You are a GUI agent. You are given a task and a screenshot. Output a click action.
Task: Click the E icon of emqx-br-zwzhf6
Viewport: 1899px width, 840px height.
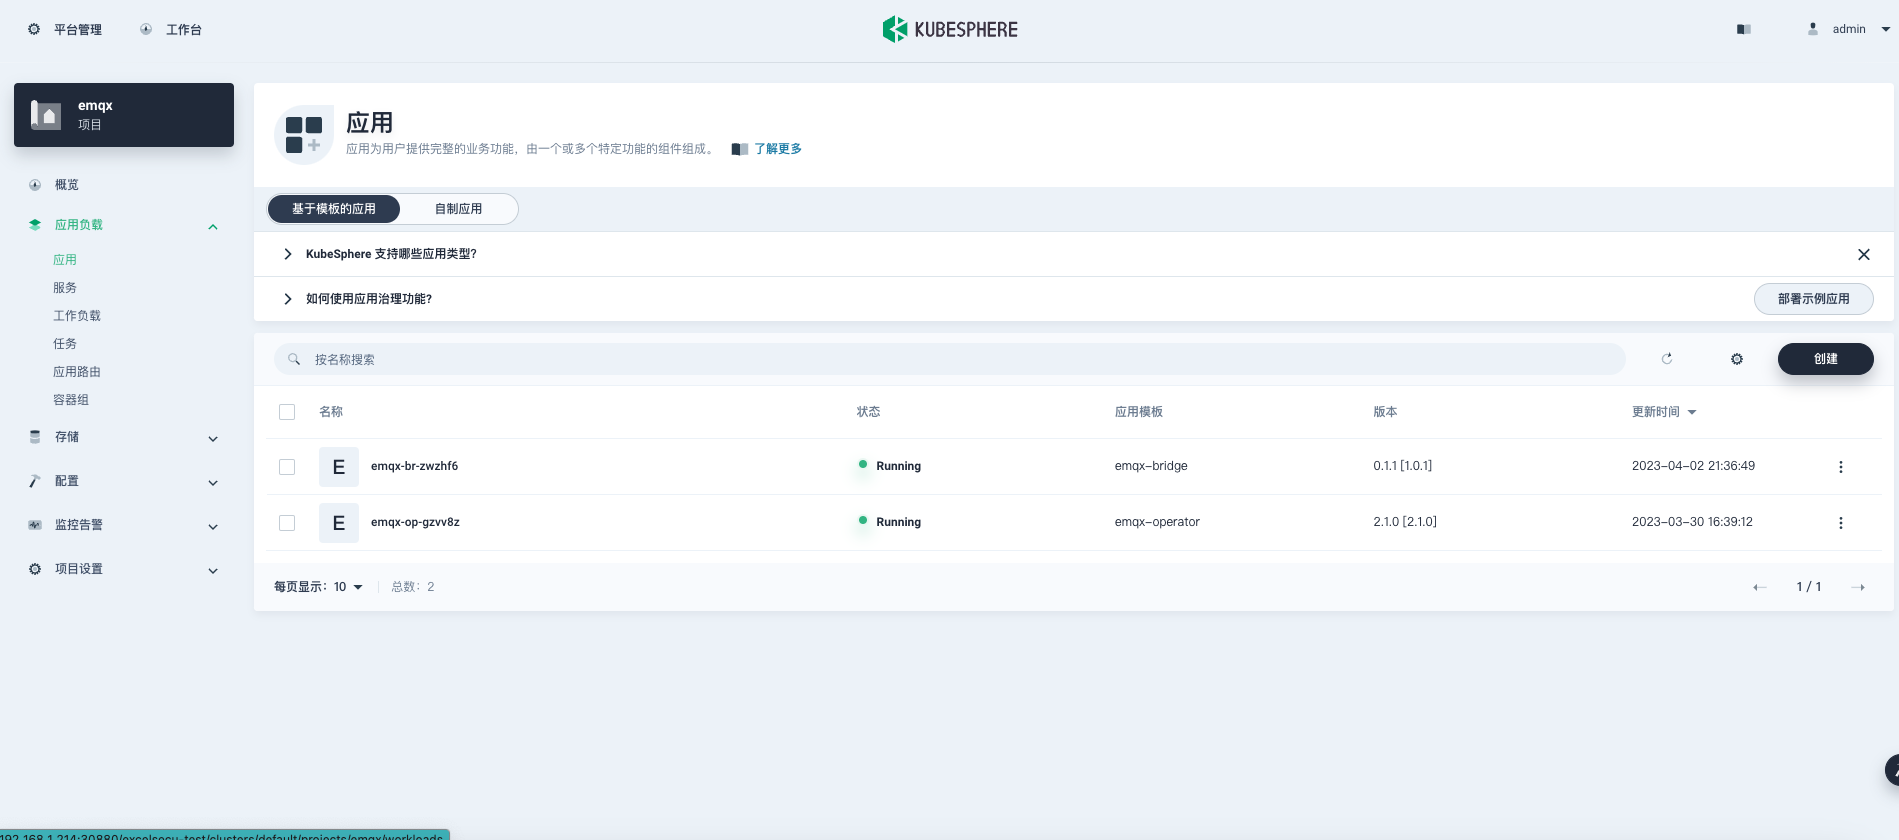pos(339,467)
